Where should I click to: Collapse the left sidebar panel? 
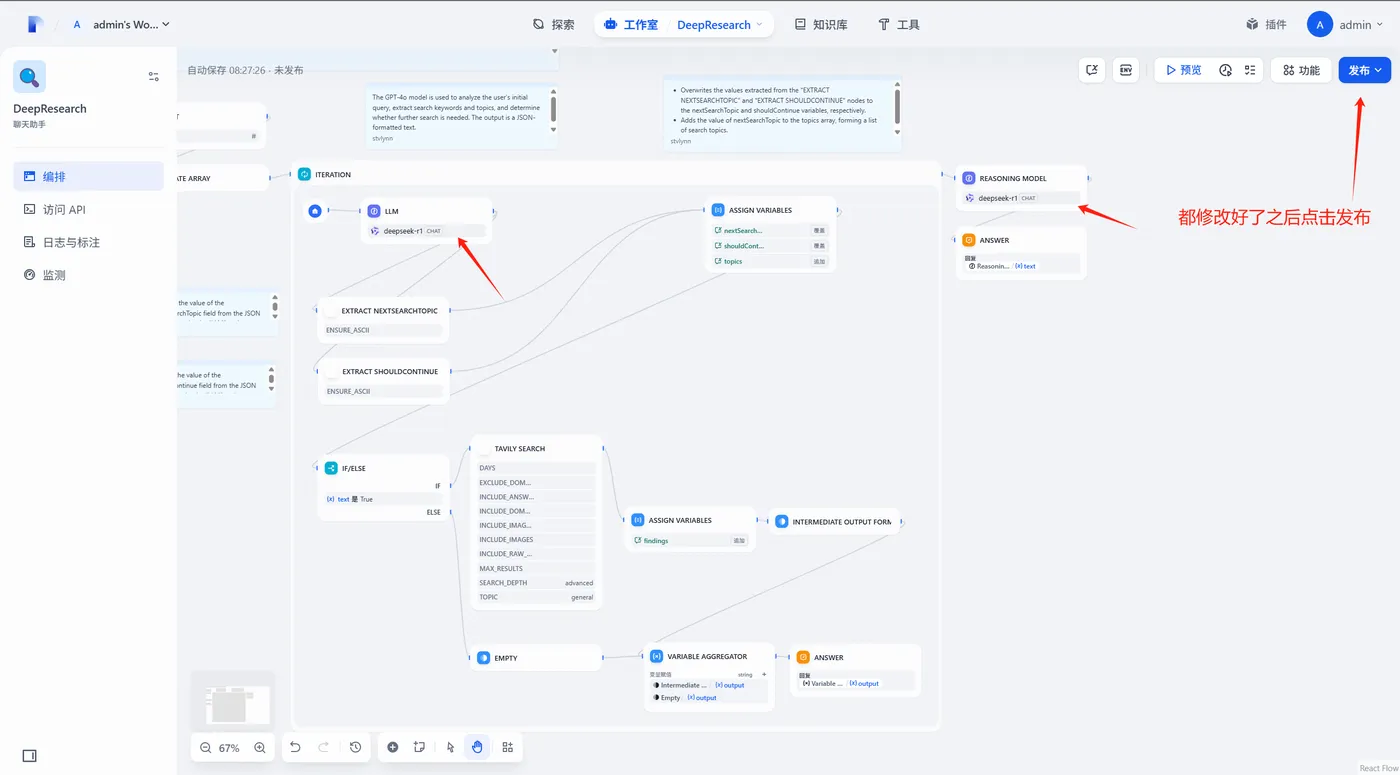click(x=29, y=756)
